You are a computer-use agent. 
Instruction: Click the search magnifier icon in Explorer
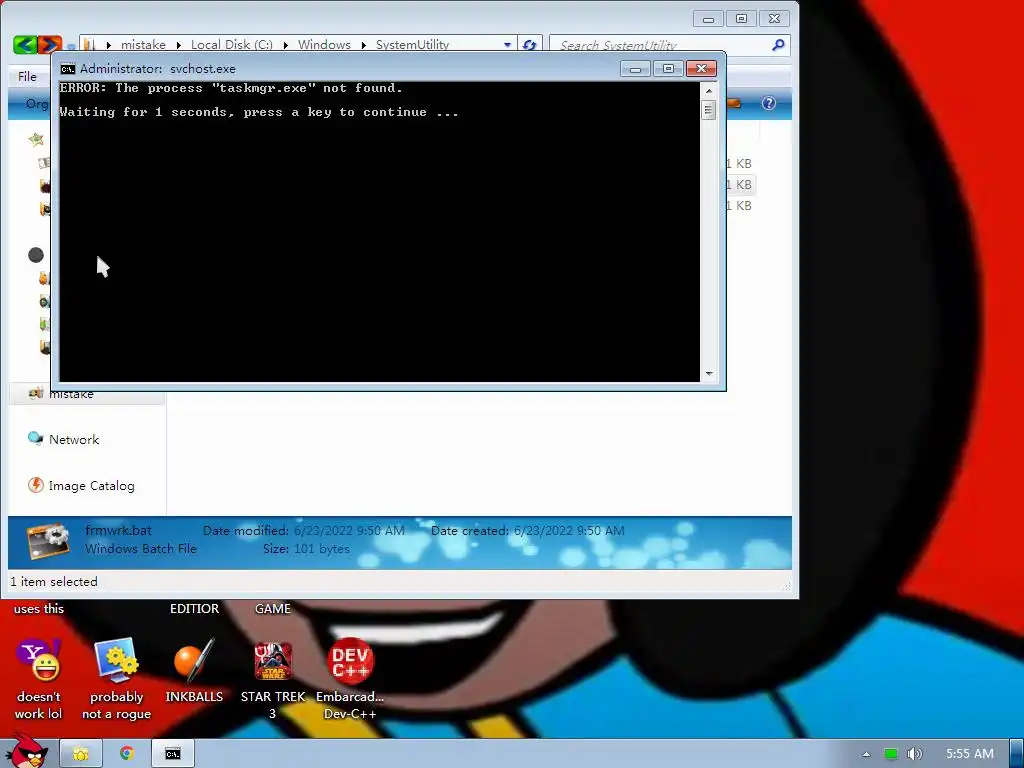[778, 44]
